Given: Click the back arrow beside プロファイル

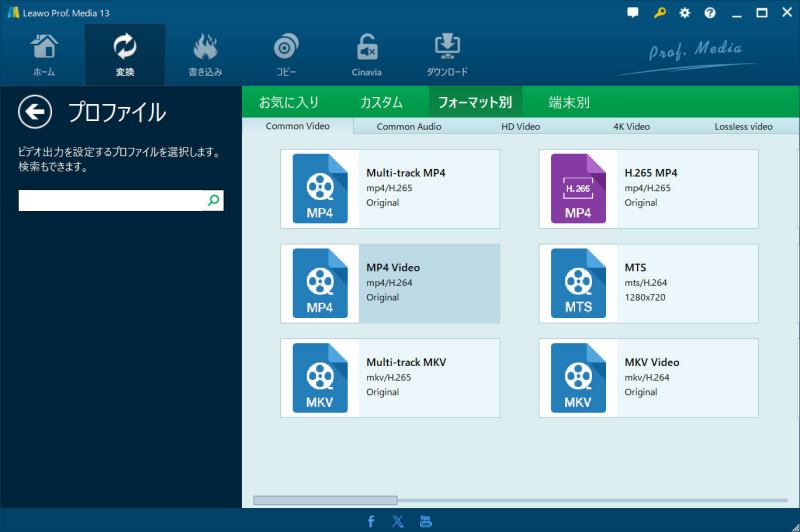Looking at the screenshot, I should [x=35, y=112].
